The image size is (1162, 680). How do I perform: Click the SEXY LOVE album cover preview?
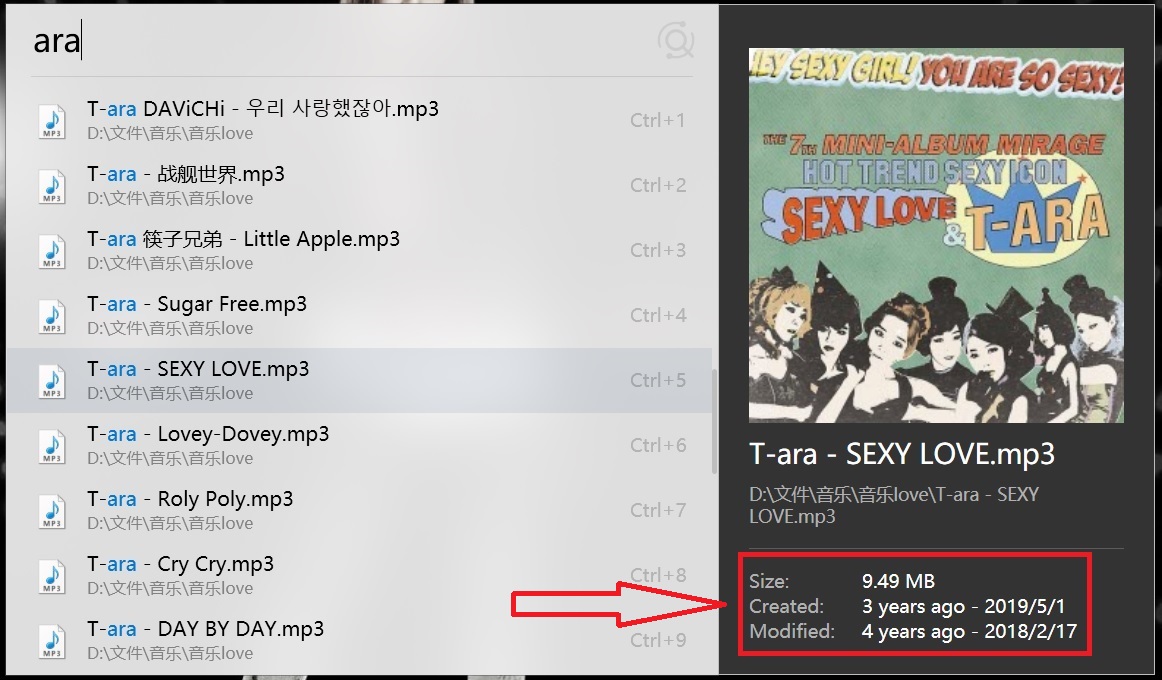(936, 236)
